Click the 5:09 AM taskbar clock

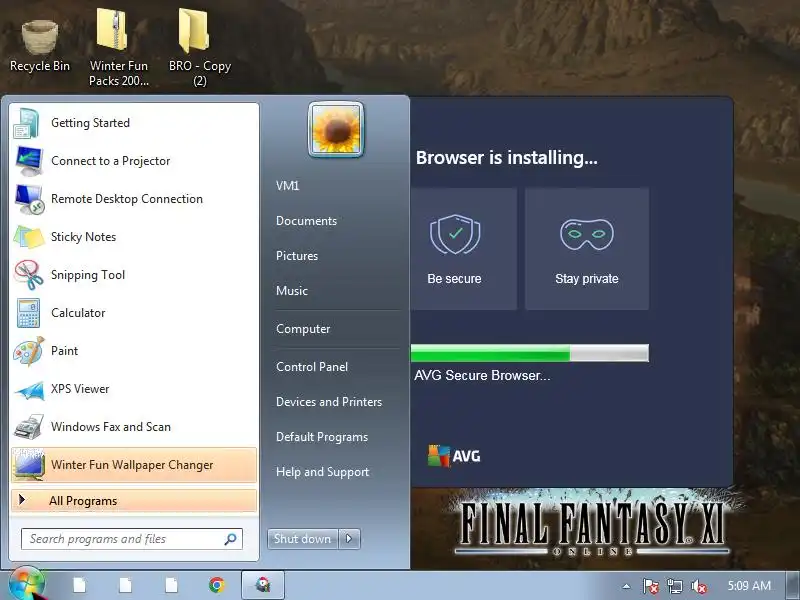[x=749, y=586]
